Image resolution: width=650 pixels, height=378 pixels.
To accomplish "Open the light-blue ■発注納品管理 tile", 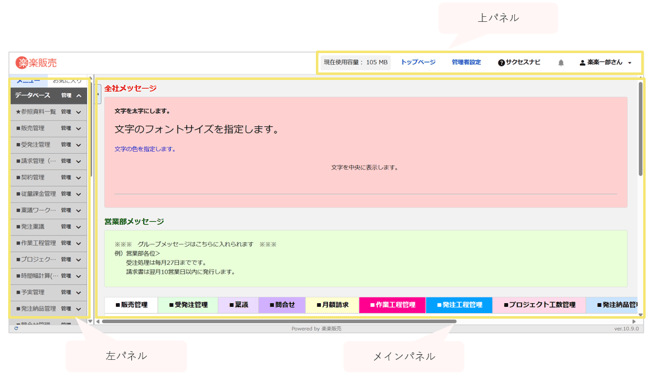I will click(612, 305).
